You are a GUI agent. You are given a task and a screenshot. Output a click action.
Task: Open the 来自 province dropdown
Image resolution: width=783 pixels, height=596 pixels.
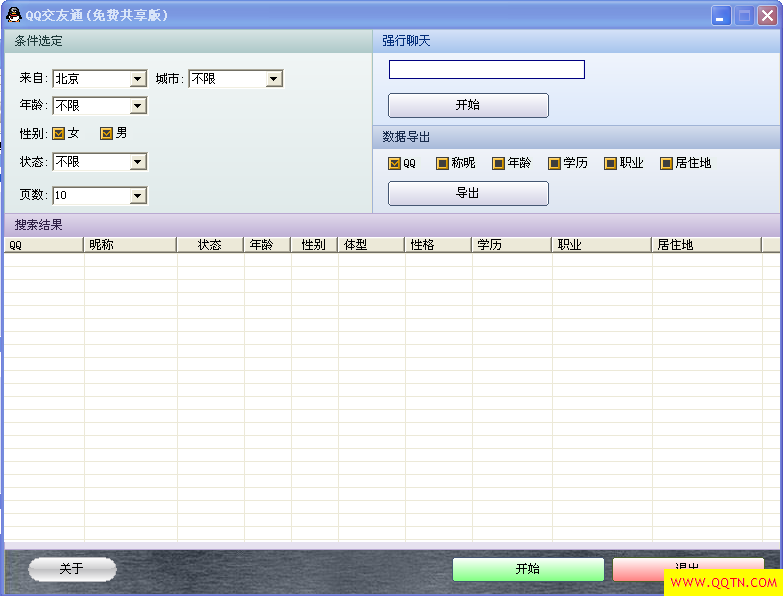(x=138, y=79)
